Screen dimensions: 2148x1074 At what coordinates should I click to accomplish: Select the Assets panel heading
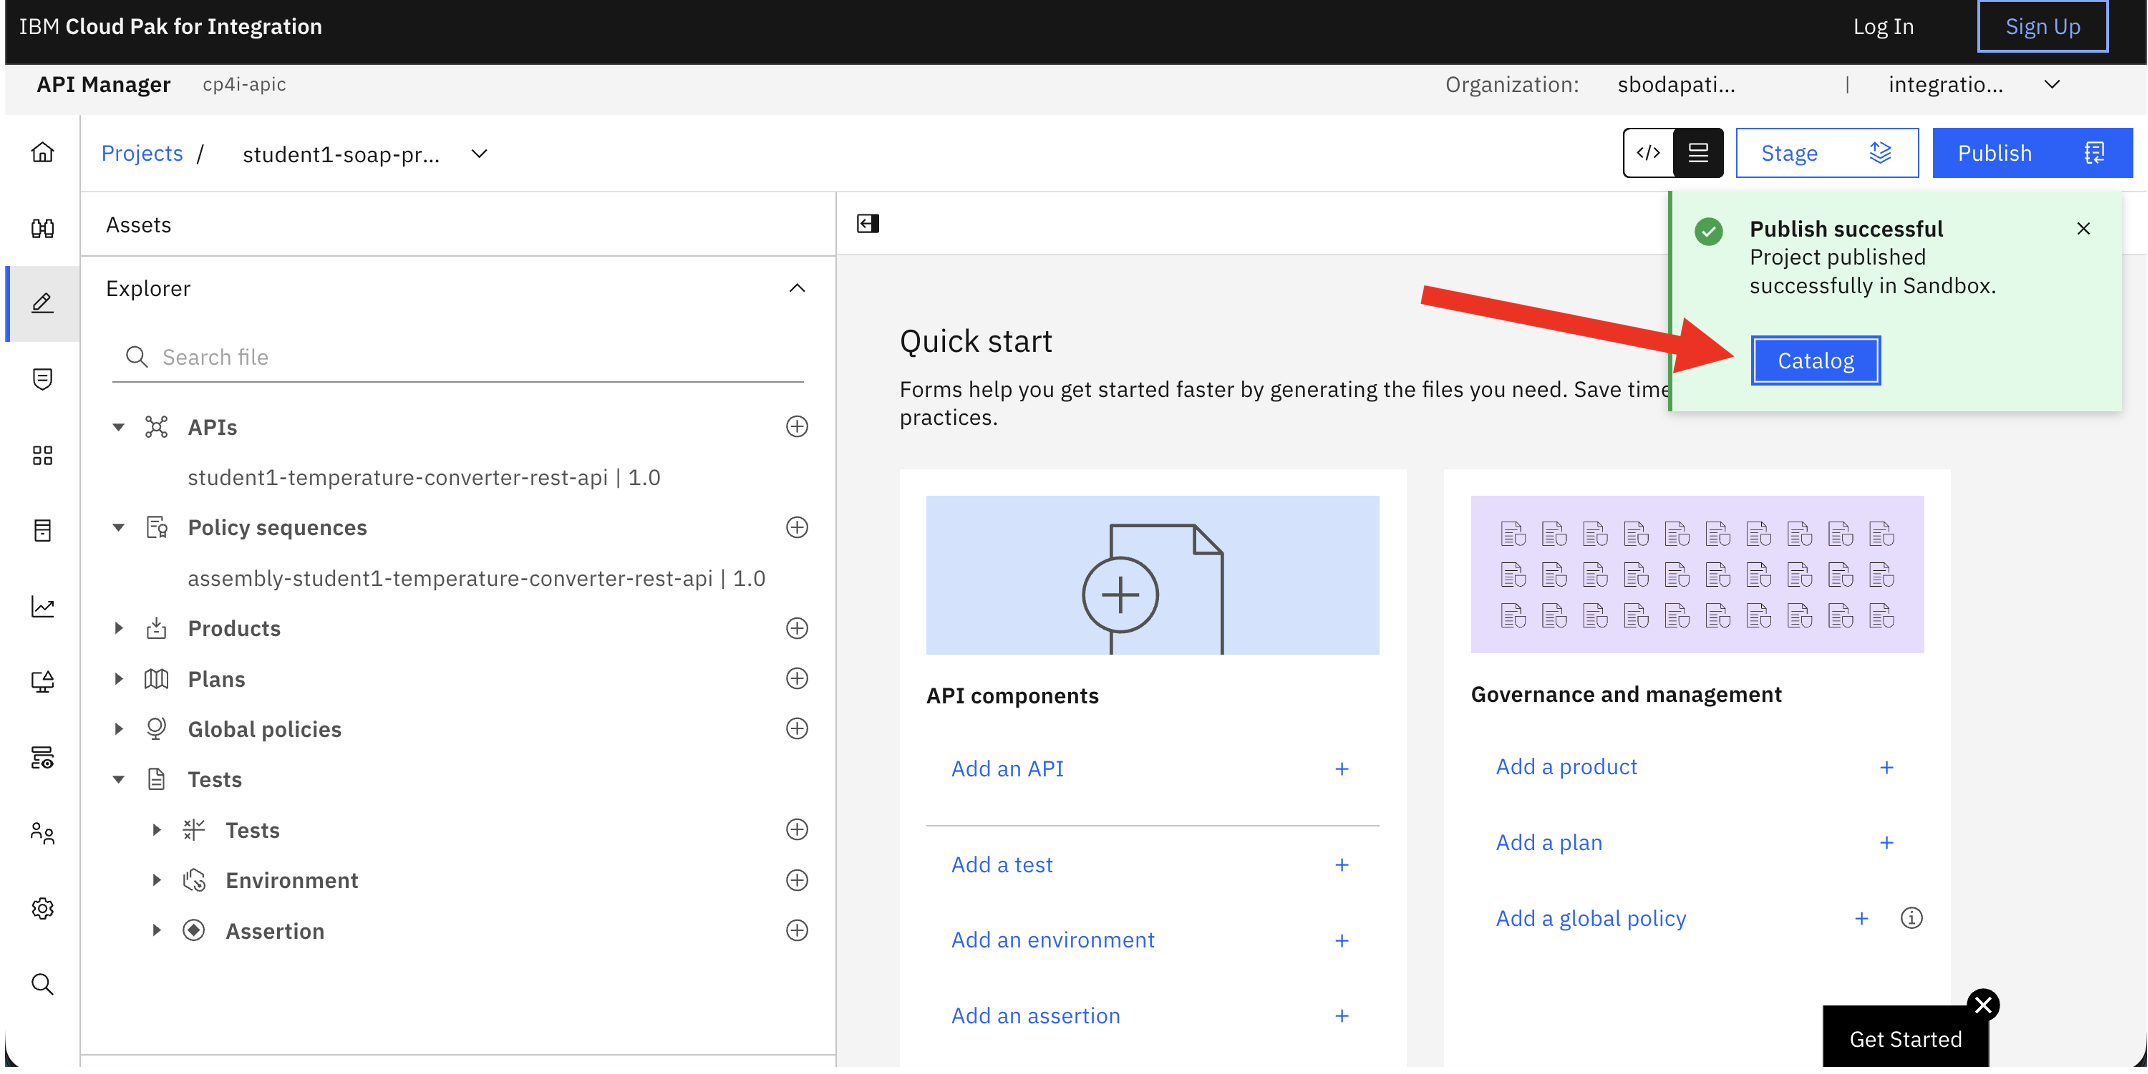point(138,225)
